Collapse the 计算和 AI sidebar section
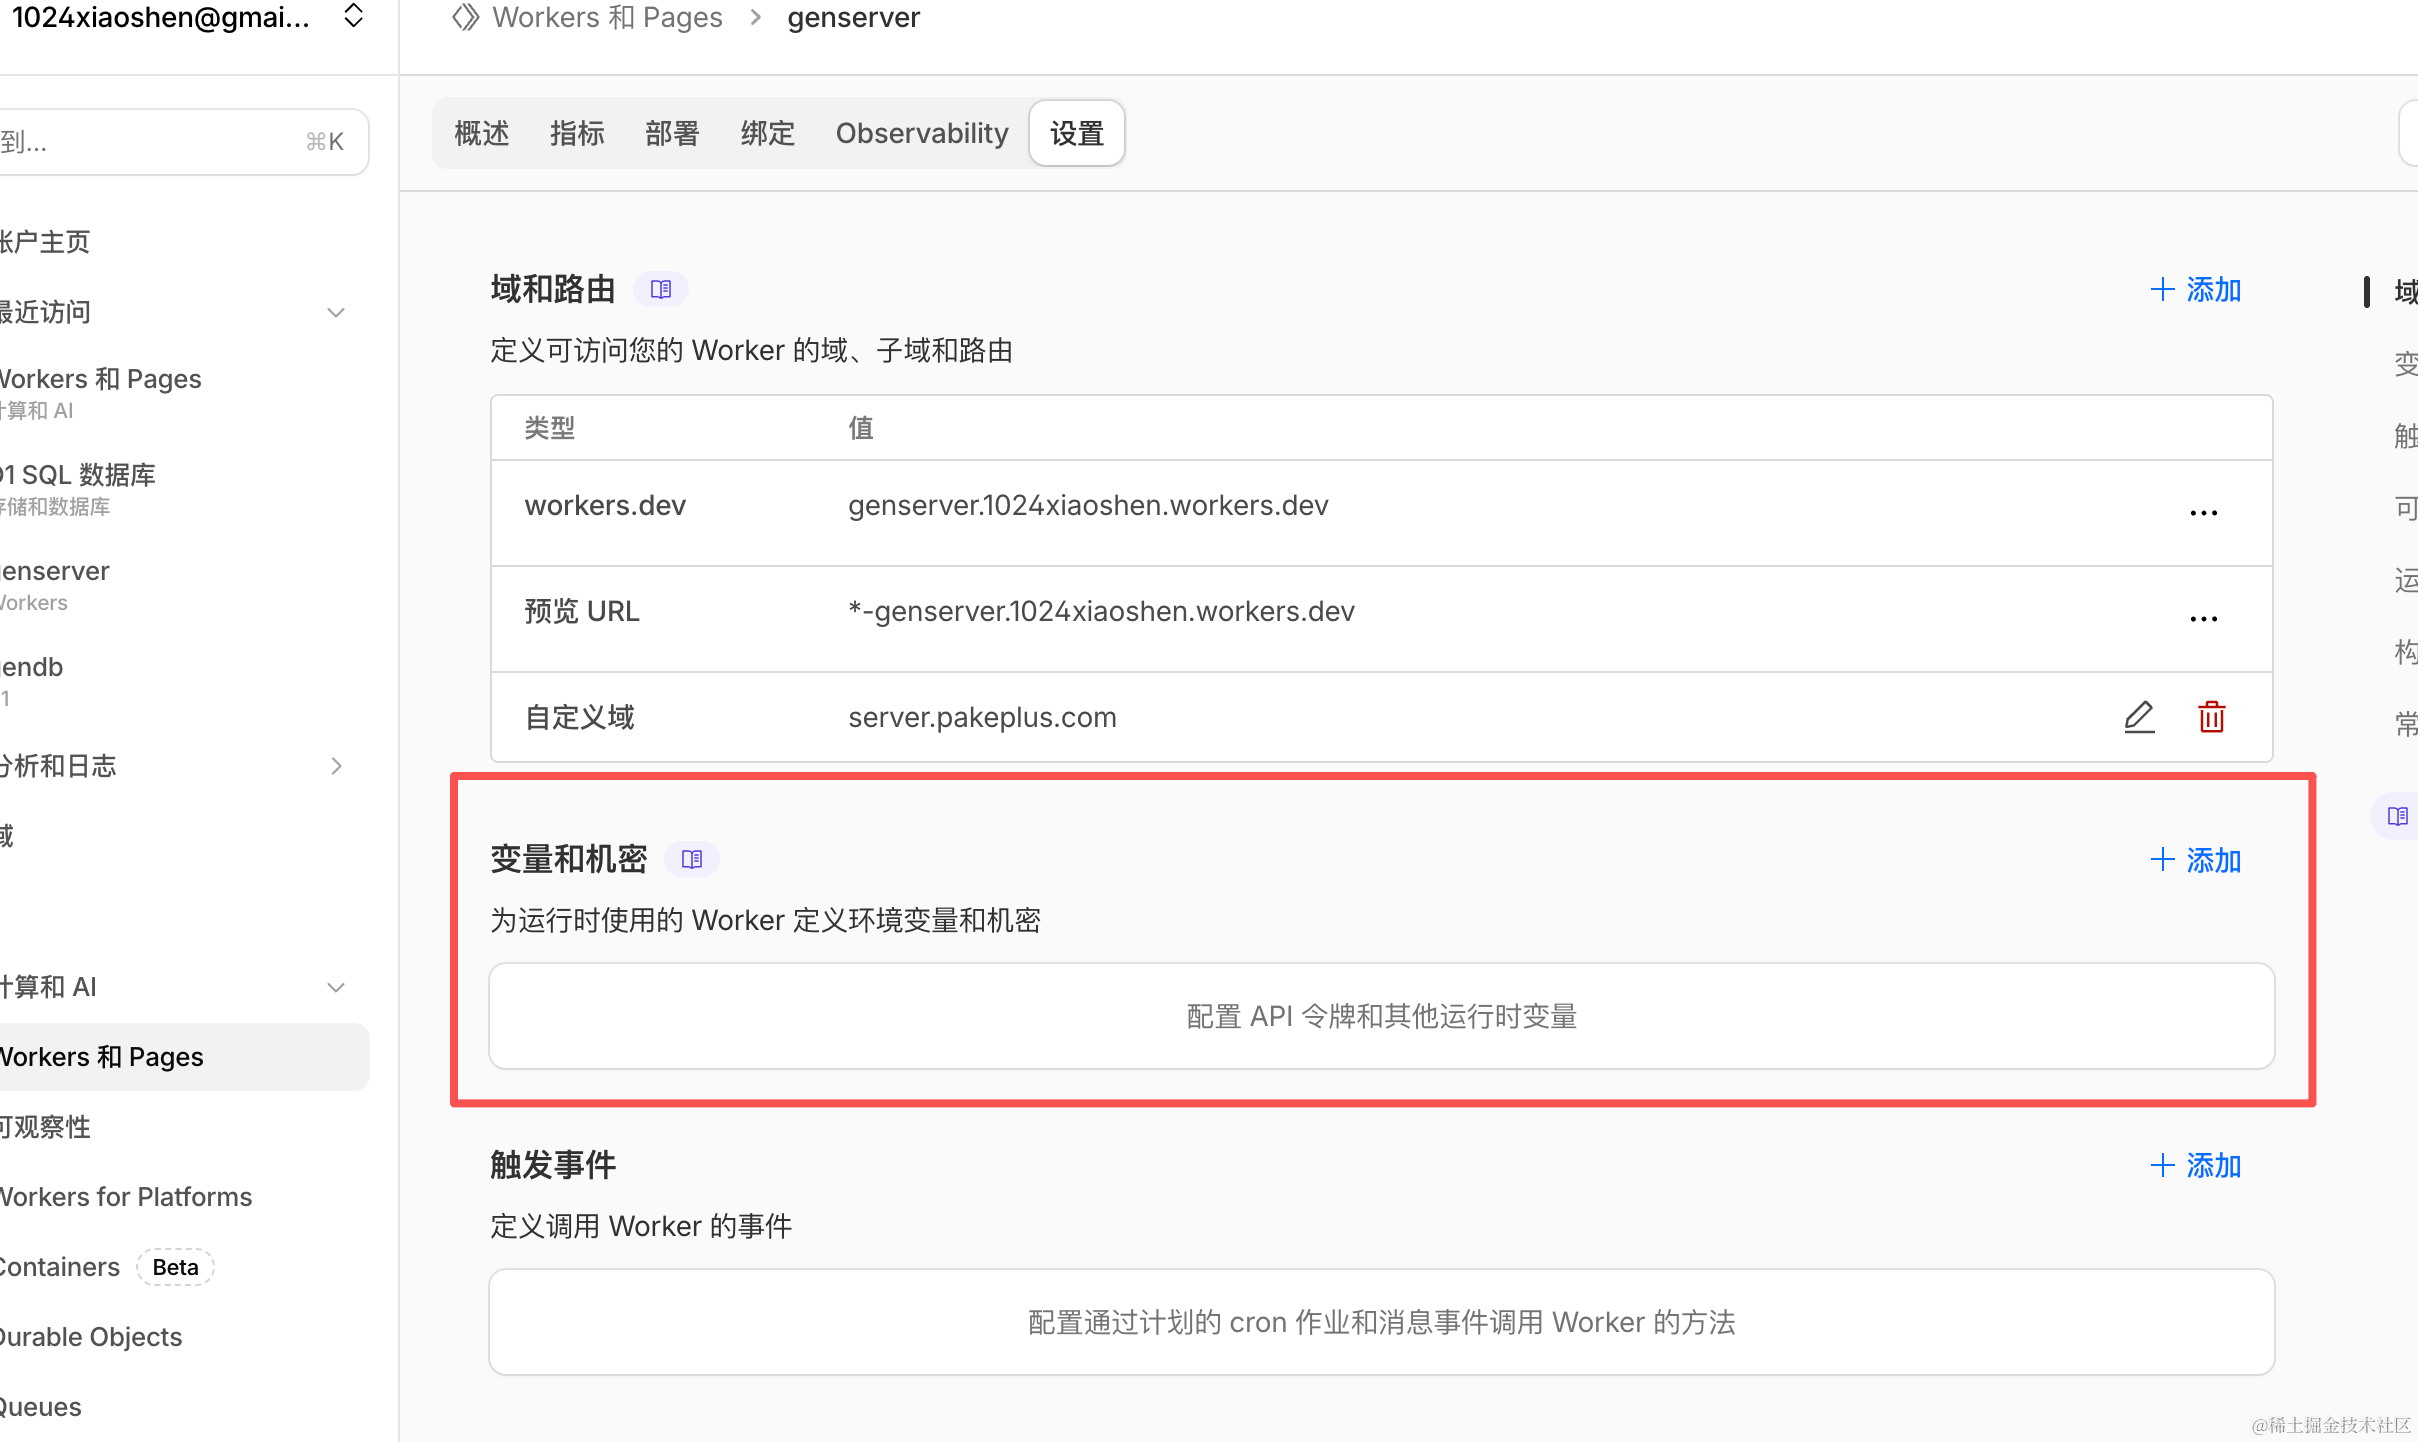 click(x=336, y=987)
